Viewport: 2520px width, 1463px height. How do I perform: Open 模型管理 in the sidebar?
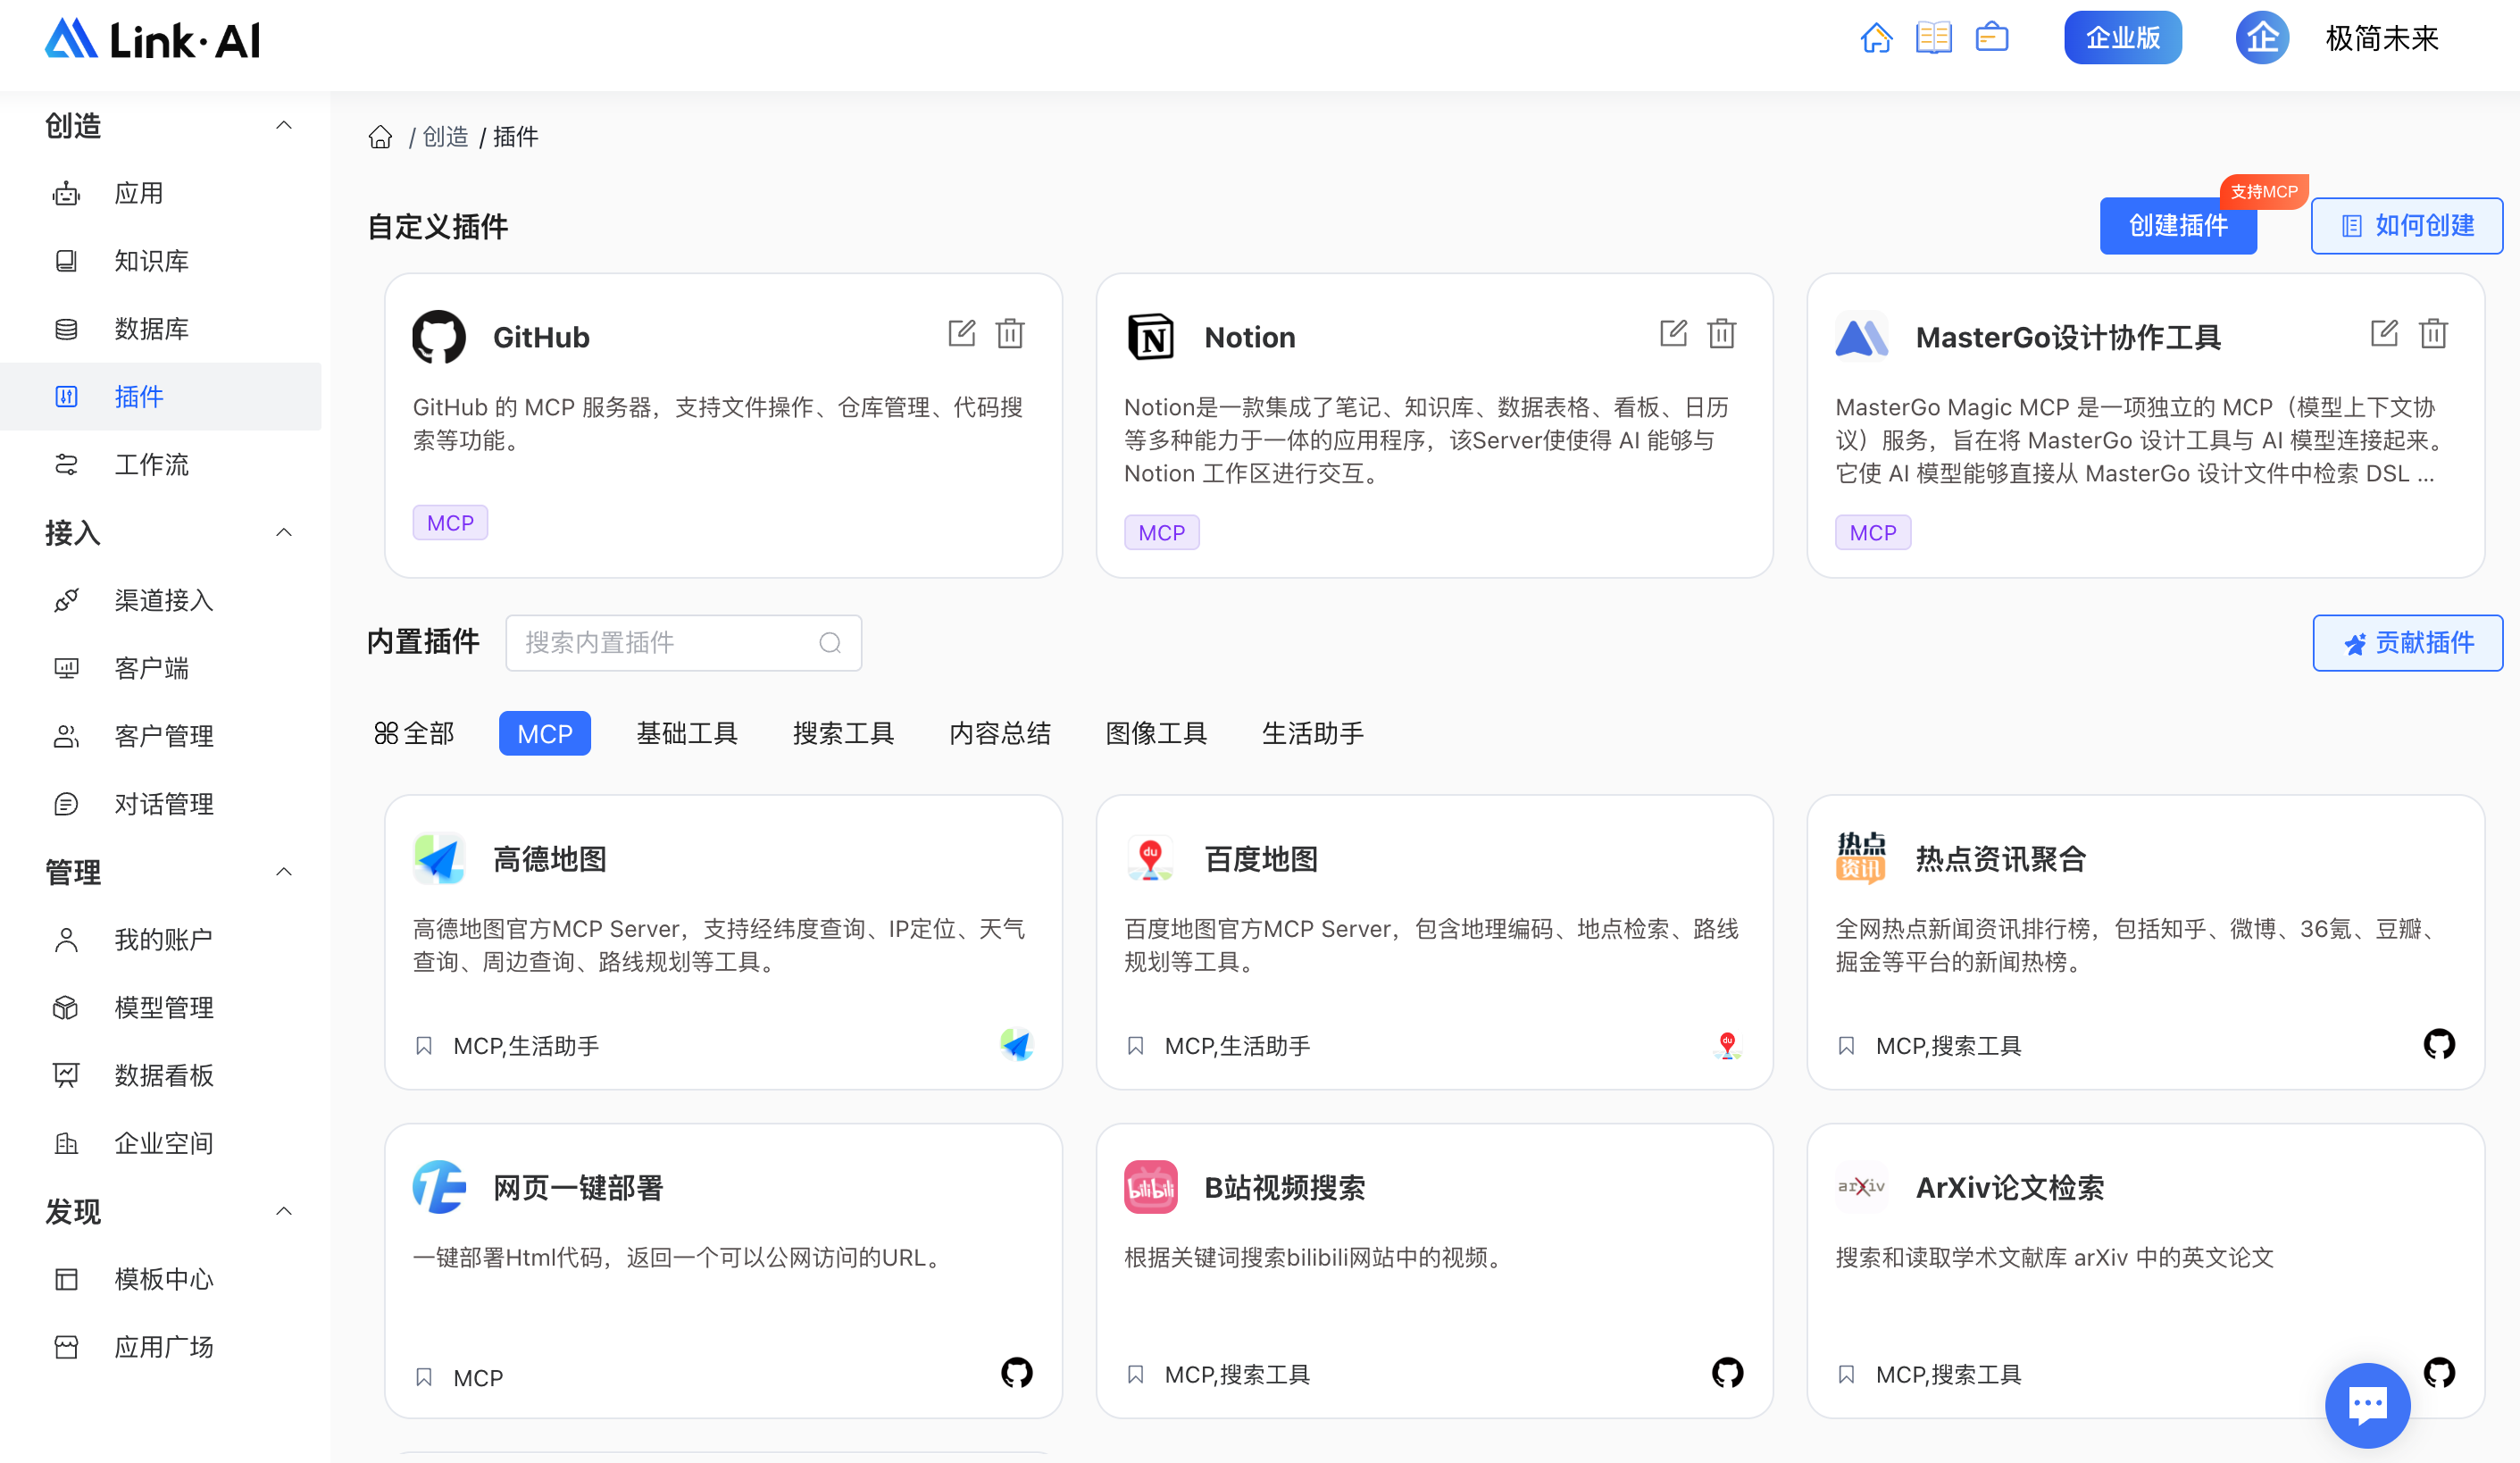(x=160, y=1008)
